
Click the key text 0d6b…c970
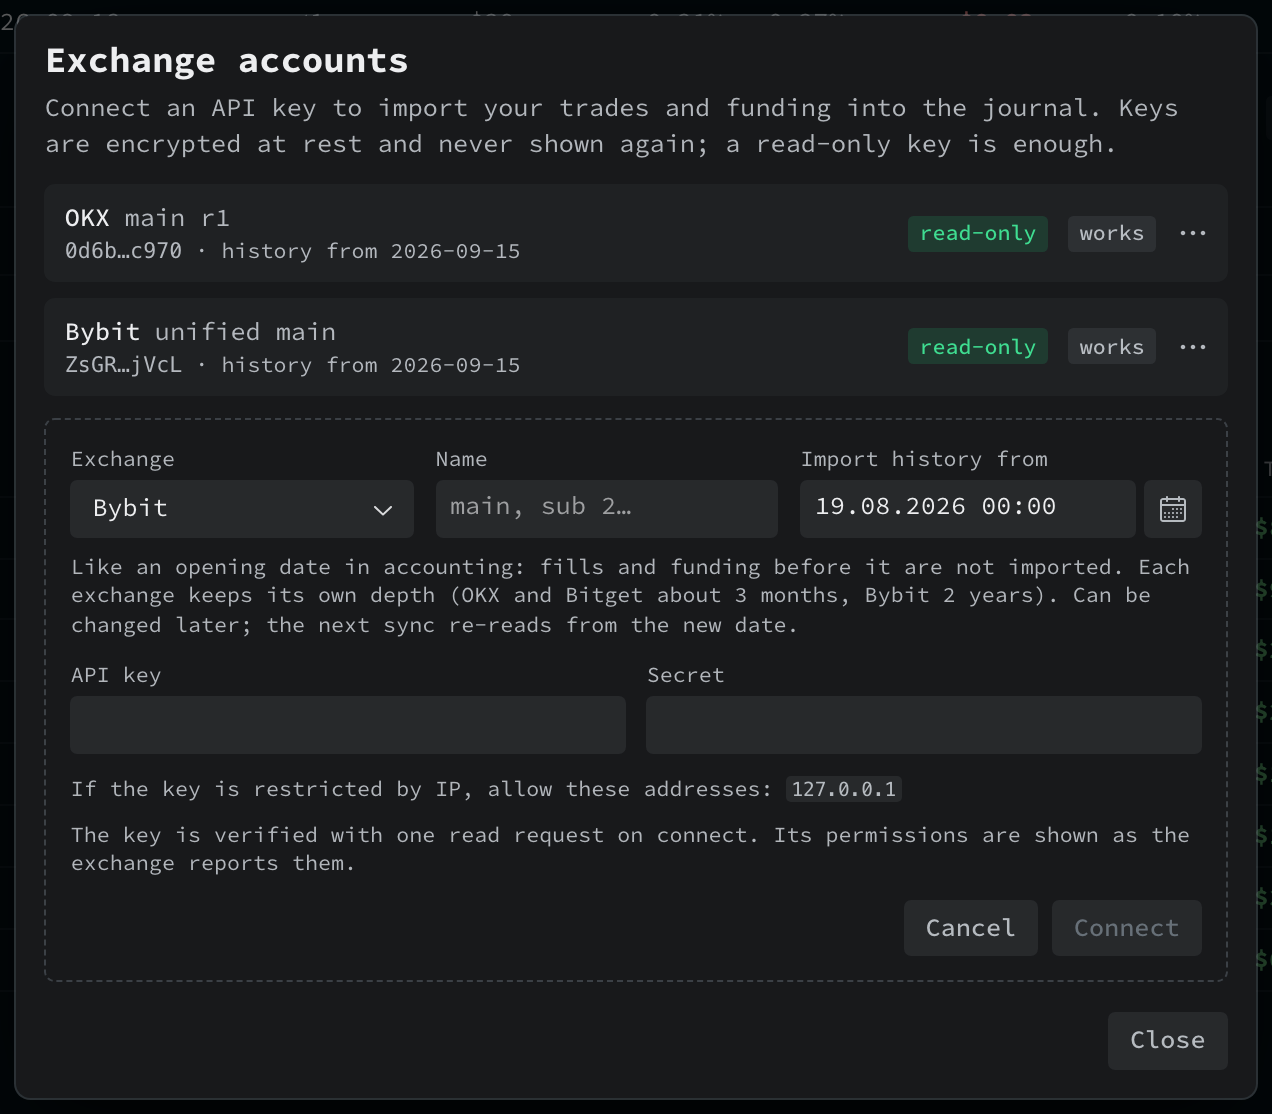pyautogui.click(x=124, y=251)
